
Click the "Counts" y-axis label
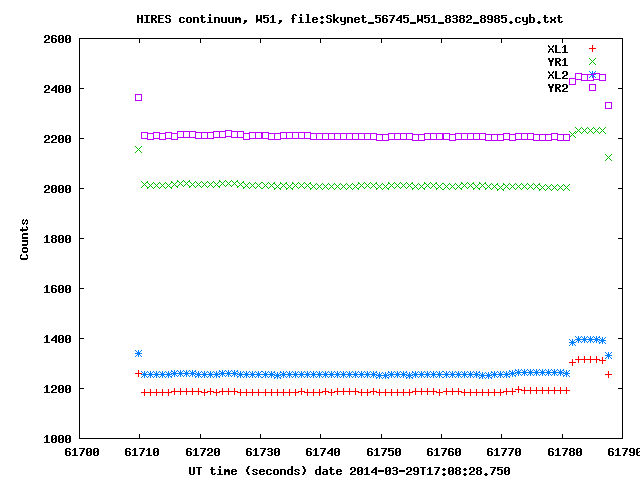tap(24, 239)
